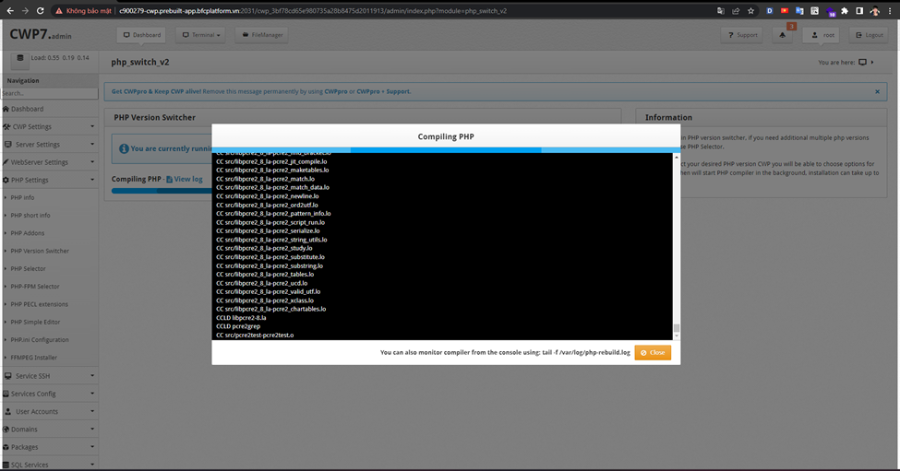Expand Services Config in the sidebar
Image resolution: width=900 pixels, height=471 pixels.
(x=49, y=394)
